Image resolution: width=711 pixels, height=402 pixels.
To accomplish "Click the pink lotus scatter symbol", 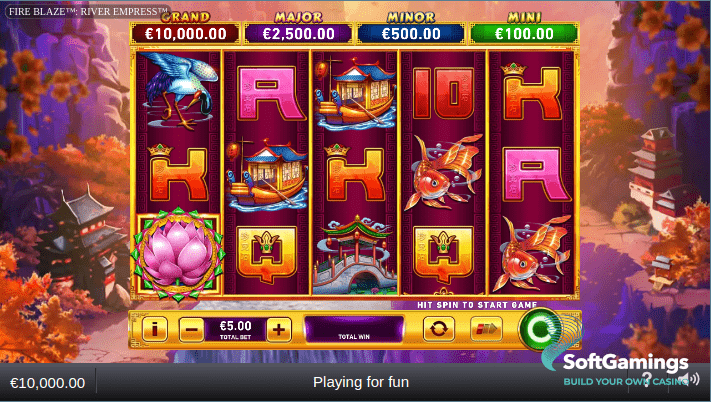I will [x=178, y=254].
